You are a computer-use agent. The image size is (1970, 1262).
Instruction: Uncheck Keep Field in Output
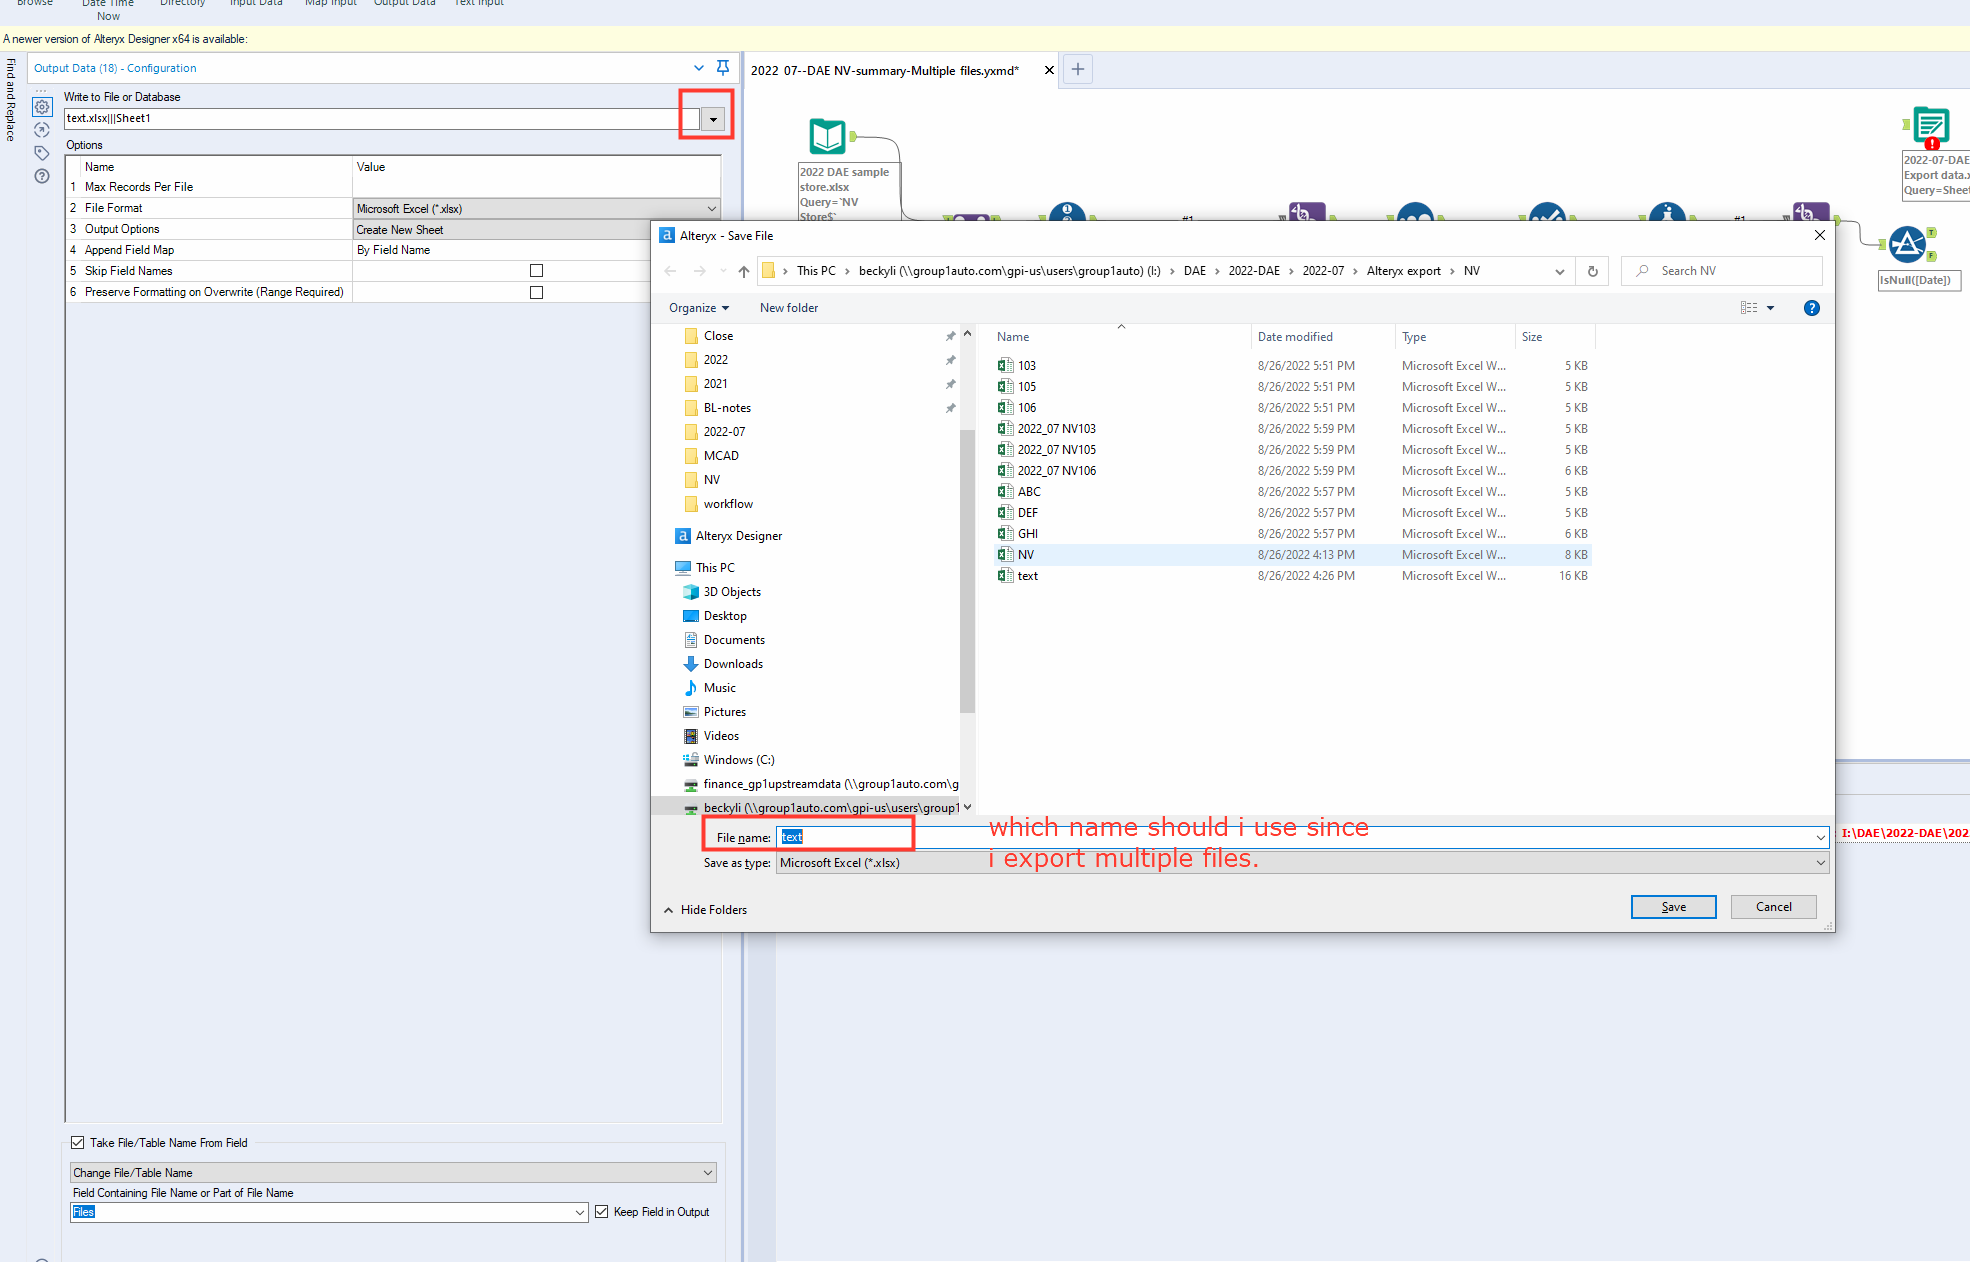click(601, 1211)
